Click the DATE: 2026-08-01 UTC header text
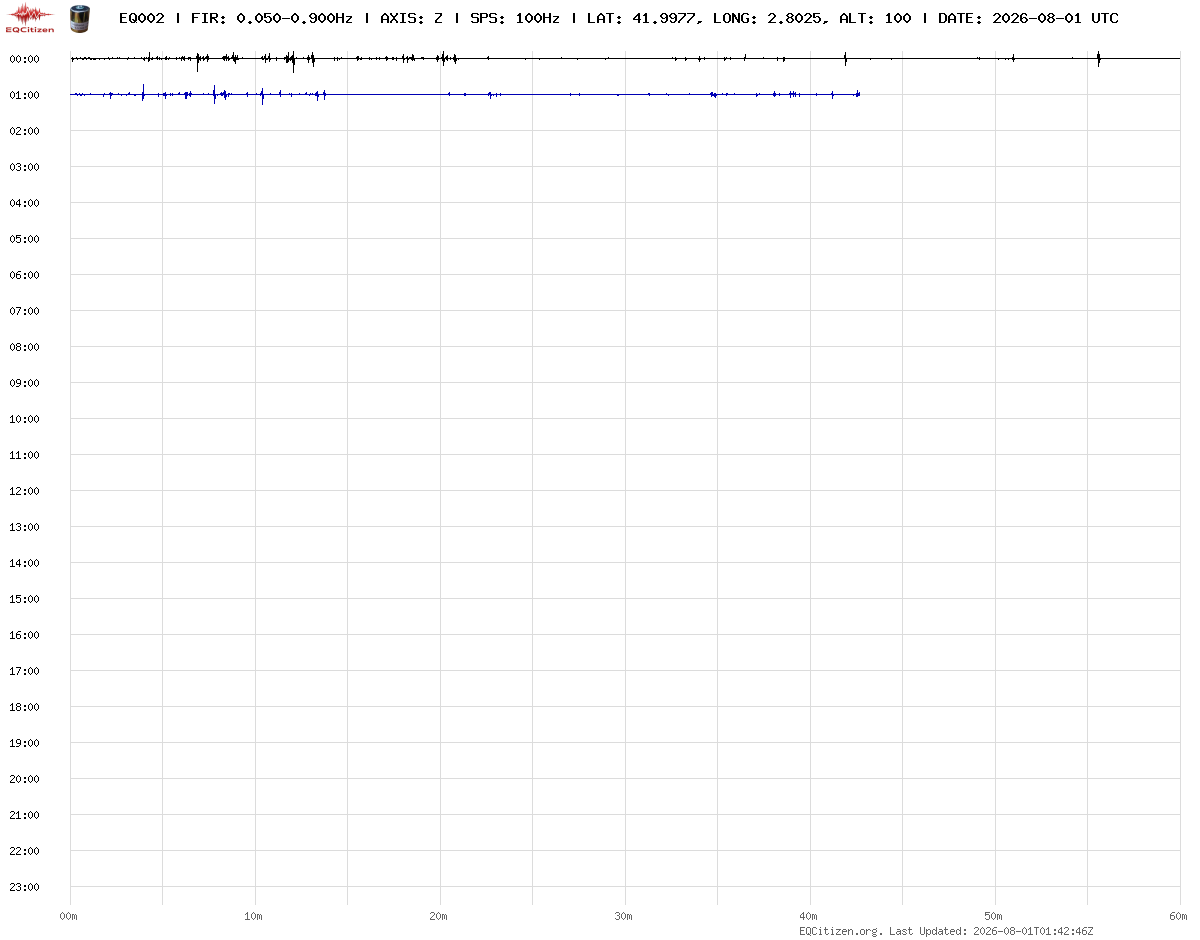This screenshot has width=1200, height=940. 1028,18
